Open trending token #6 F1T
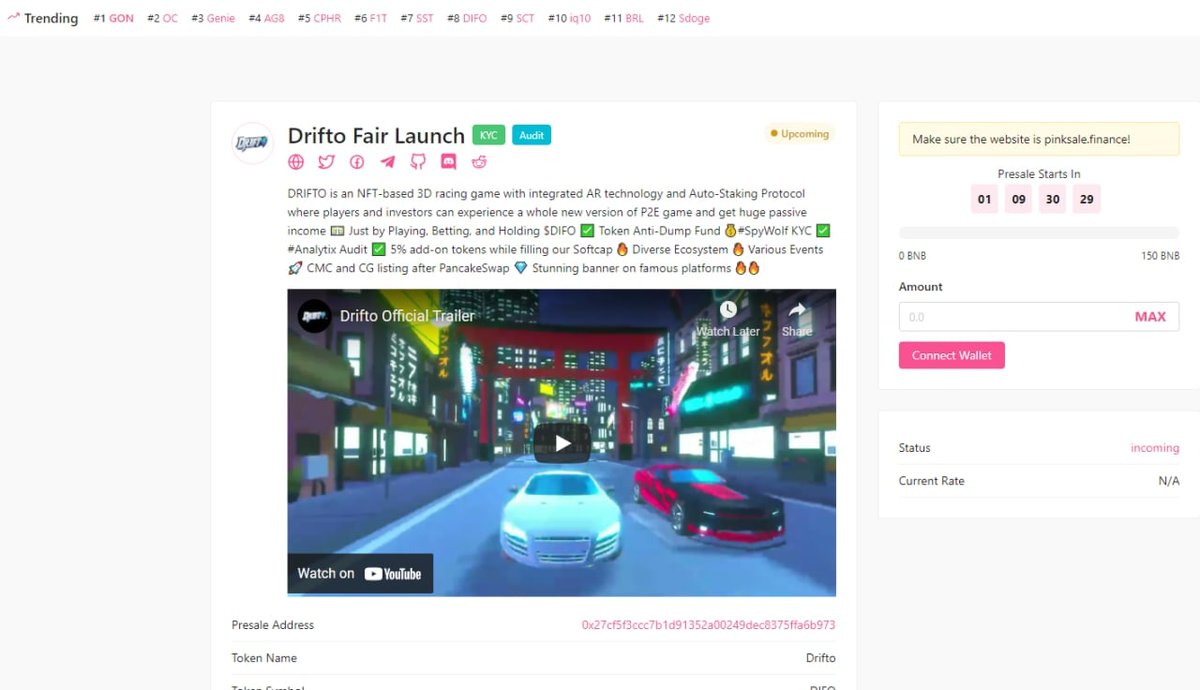 [371, 18]
